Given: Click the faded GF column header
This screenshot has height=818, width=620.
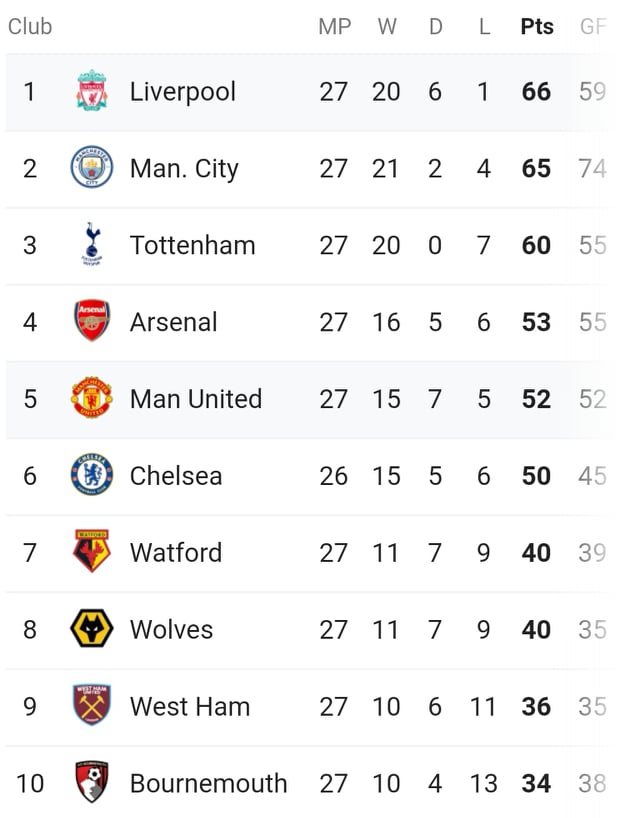Looking at the screenshot, I should [593, 27].
